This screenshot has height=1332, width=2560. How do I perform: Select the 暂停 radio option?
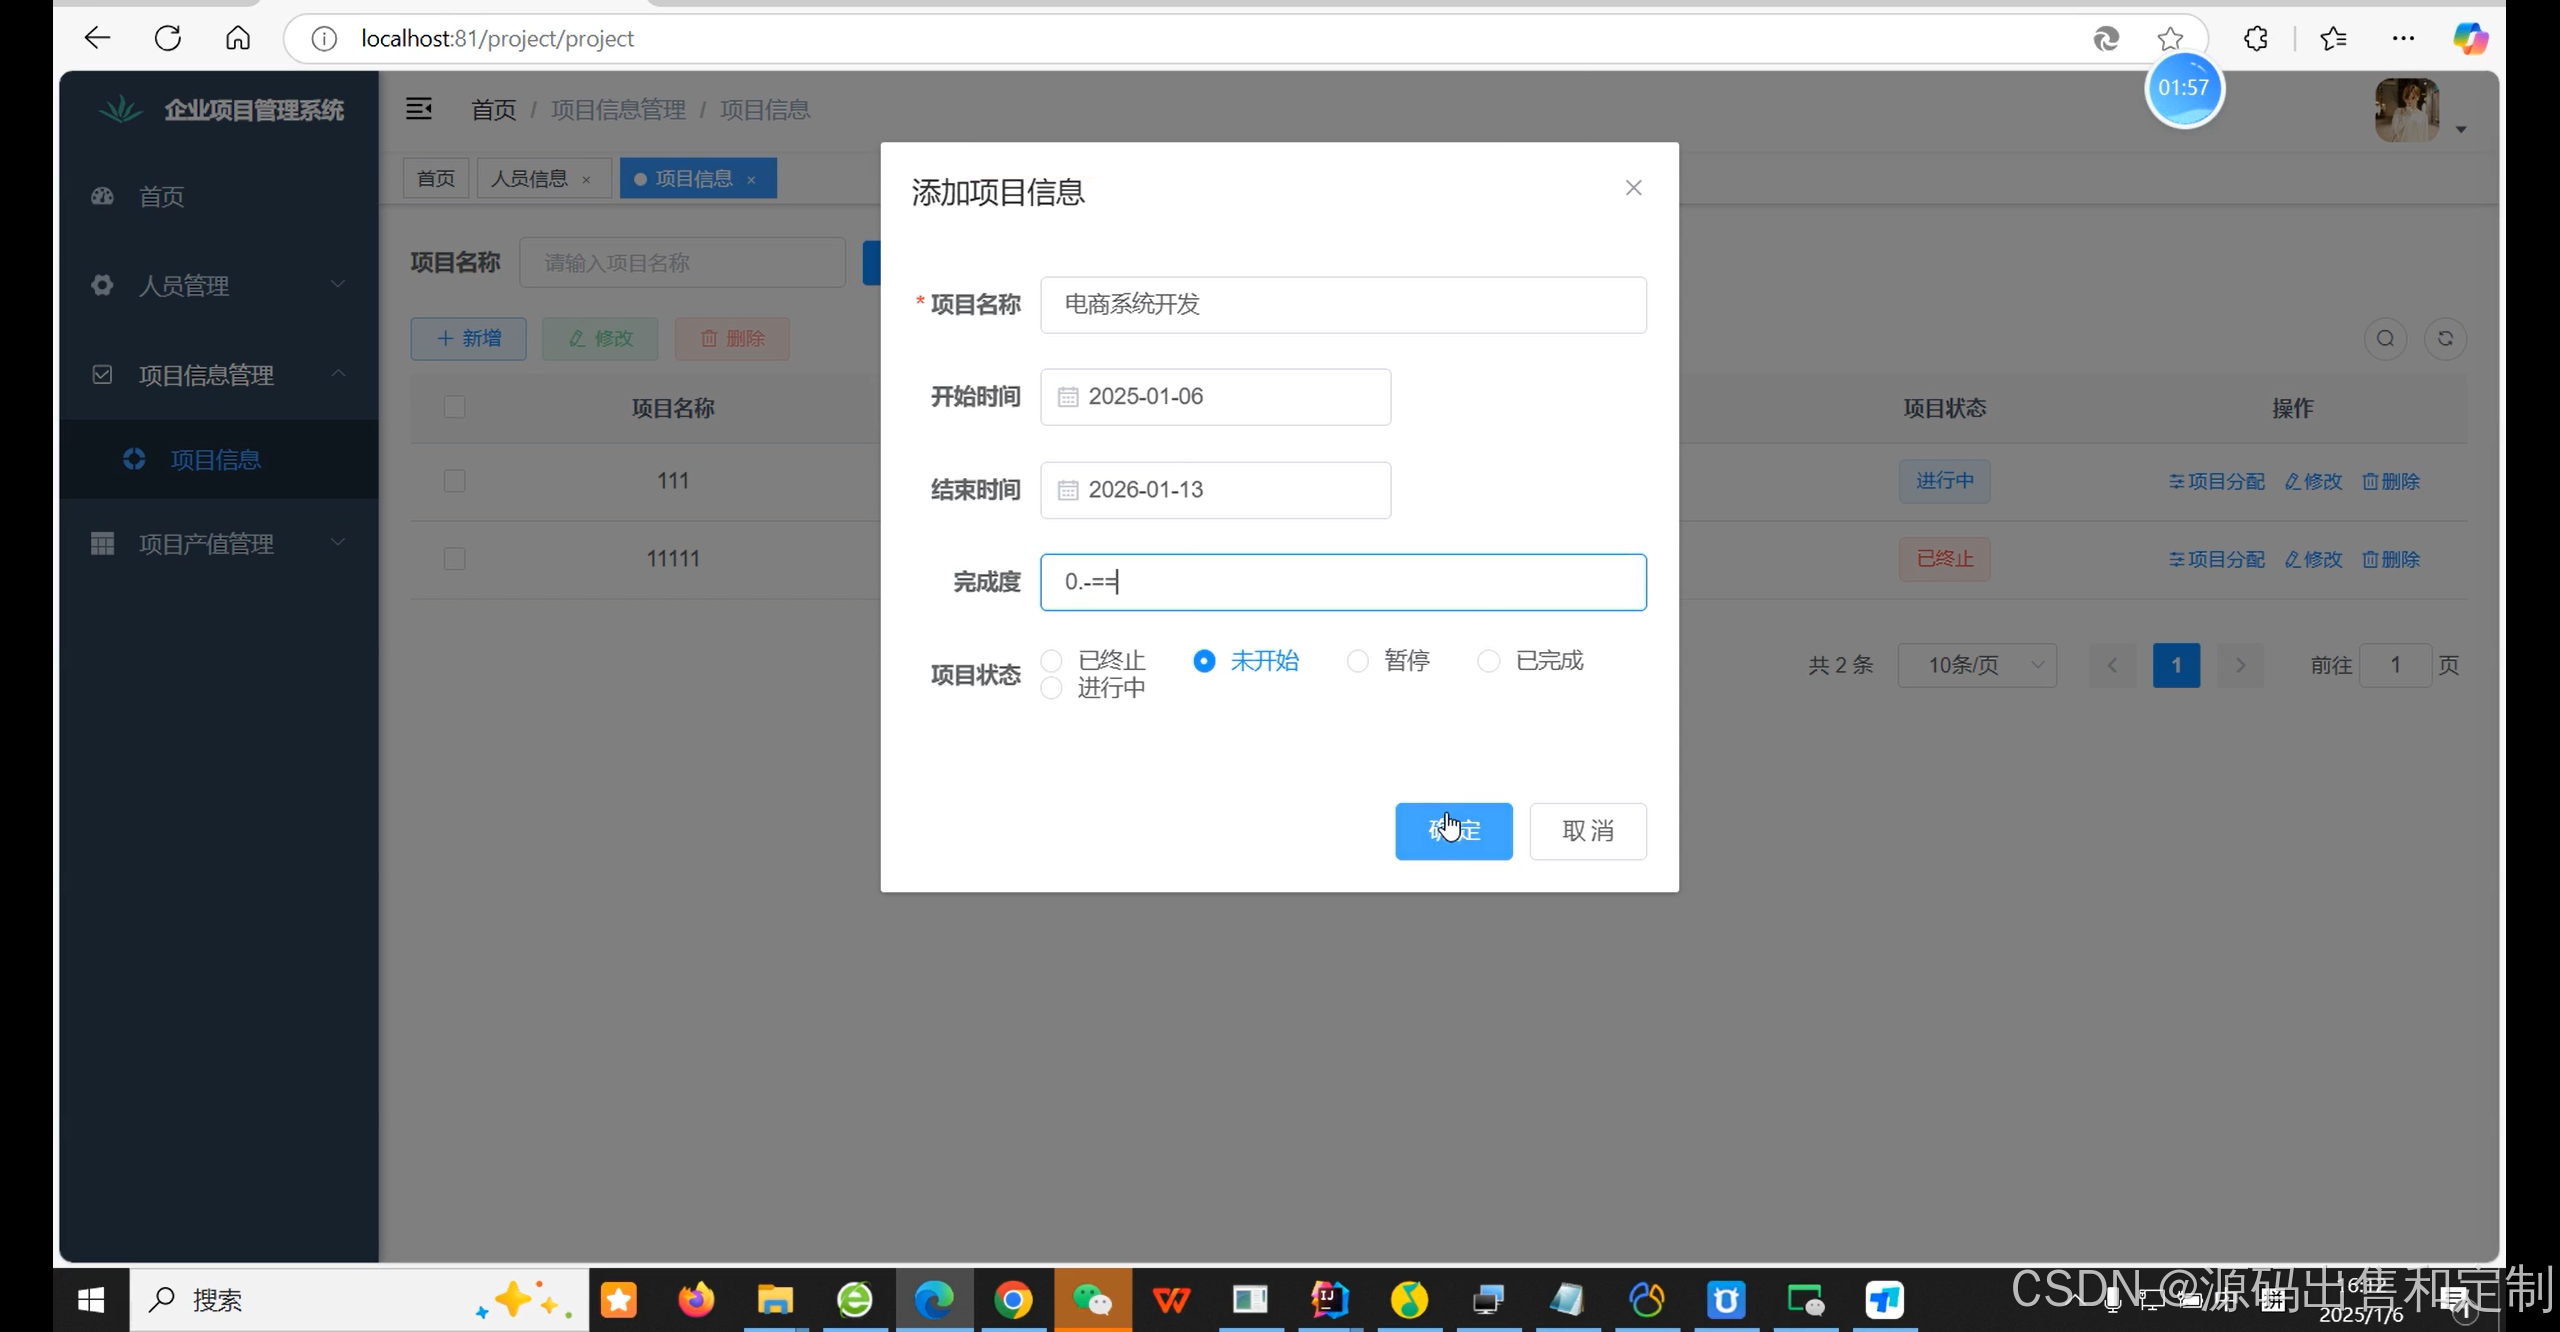coord(1357,661)
